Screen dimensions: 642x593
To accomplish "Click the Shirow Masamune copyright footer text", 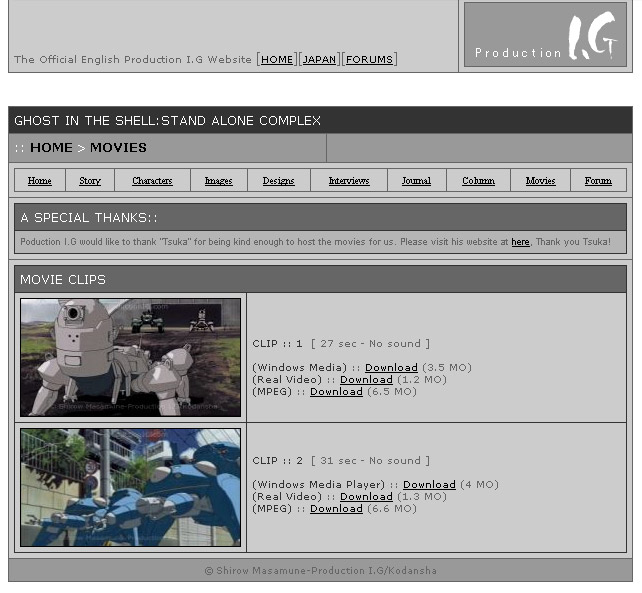I will pyautogui.click(x=321, y=570).
